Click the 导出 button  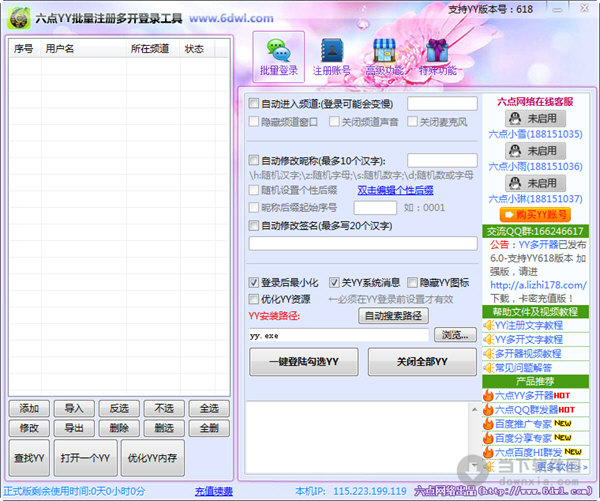pyautogui.click(x=74, y=428)
